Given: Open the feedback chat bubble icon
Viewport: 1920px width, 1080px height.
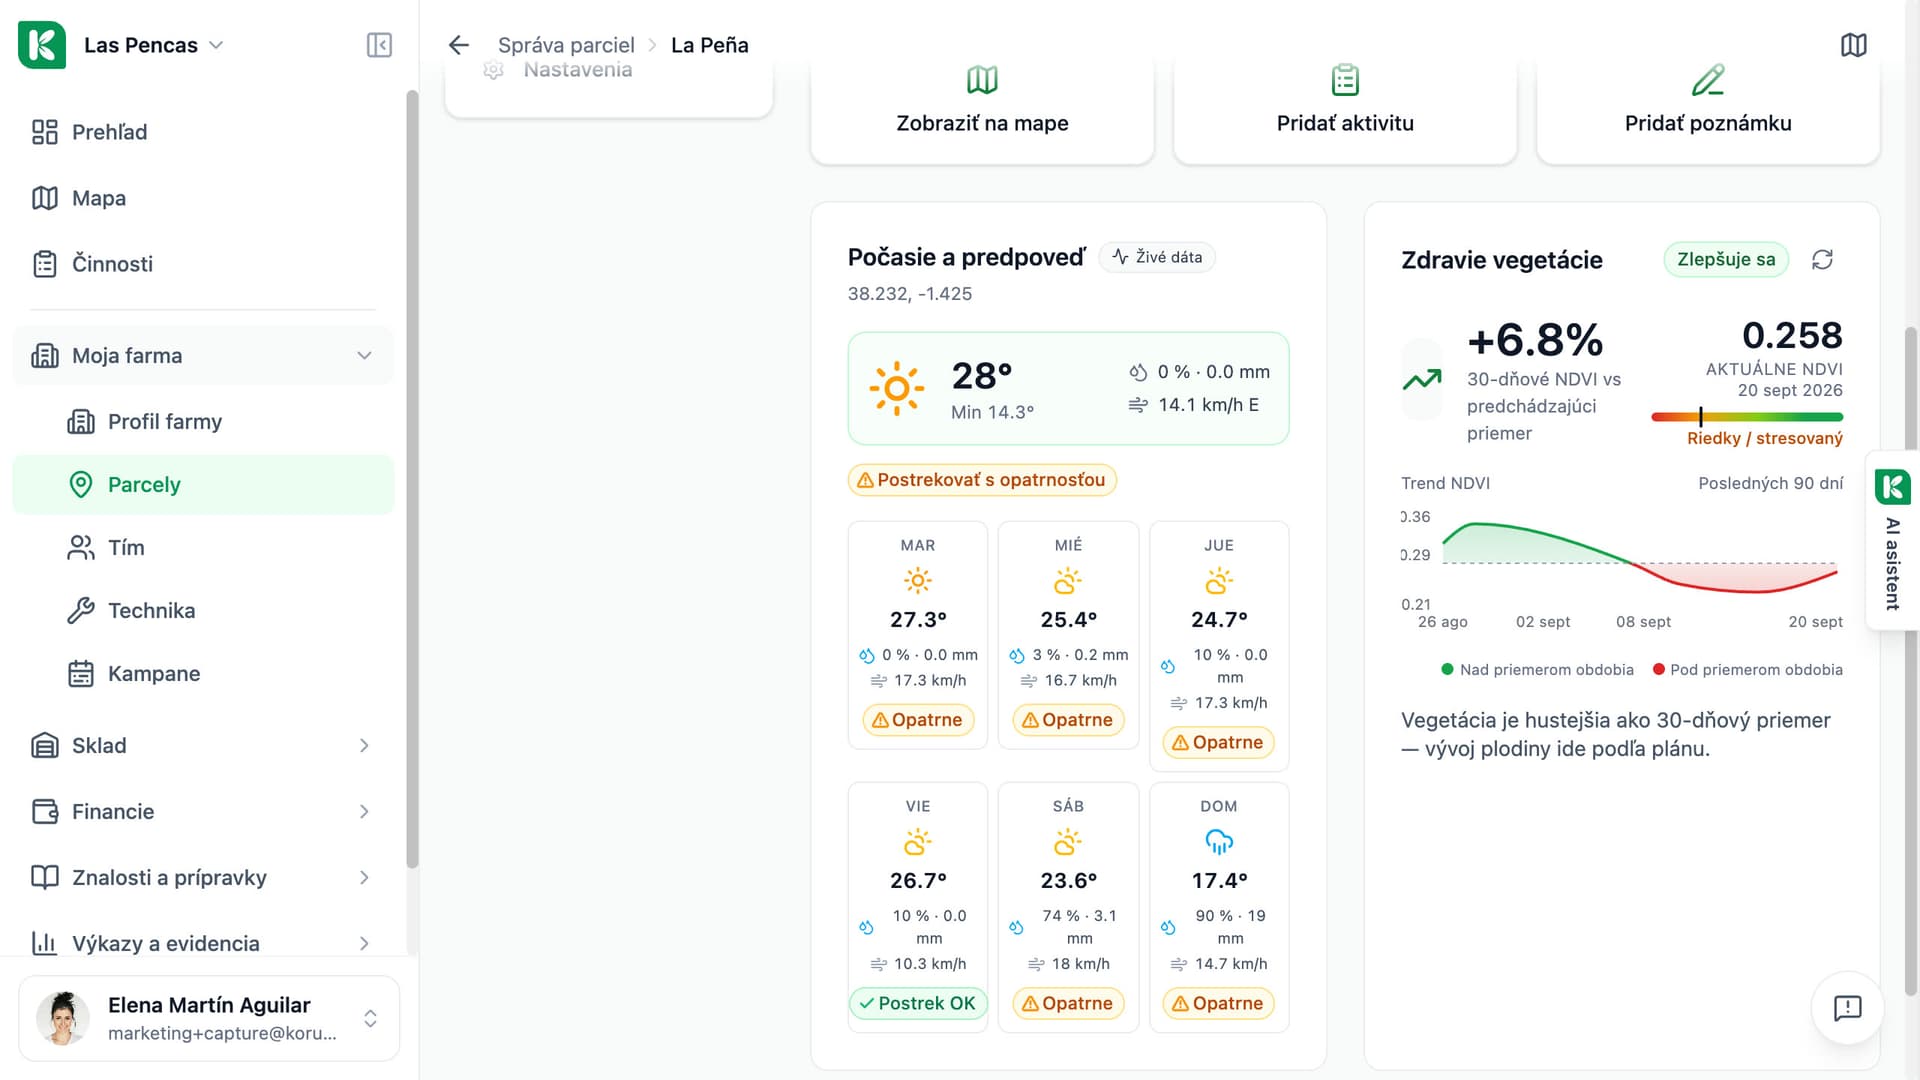Looking at the screenshot, I should [x=1847, y=1007].
